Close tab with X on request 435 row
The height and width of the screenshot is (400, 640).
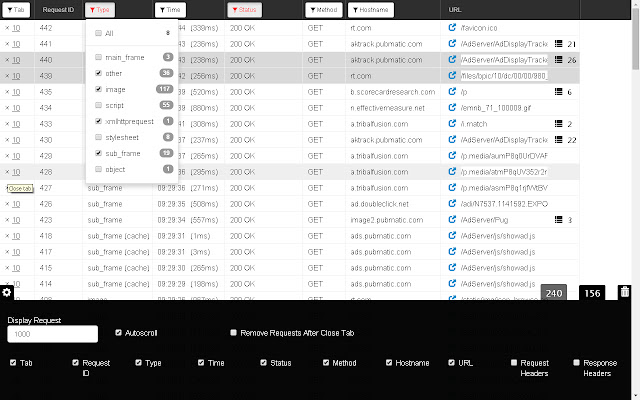(x=7, y=92)
